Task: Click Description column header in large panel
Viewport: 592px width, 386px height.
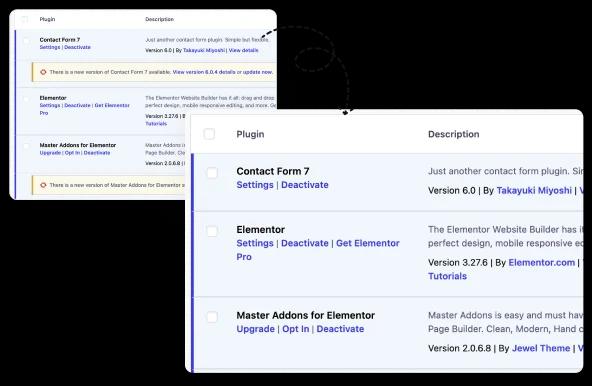Action: click(x=453, y=134)
